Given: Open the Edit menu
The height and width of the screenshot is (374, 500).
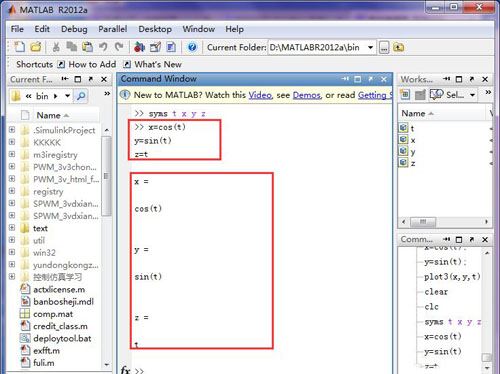Looking at the screenshot, I should coord(42,29).
